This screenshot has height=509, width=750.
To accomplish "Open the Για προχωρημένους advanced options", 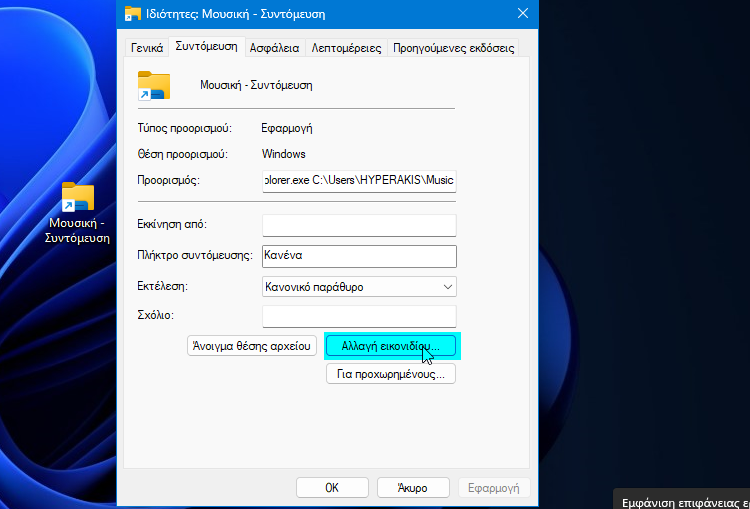I will point(391,374).
